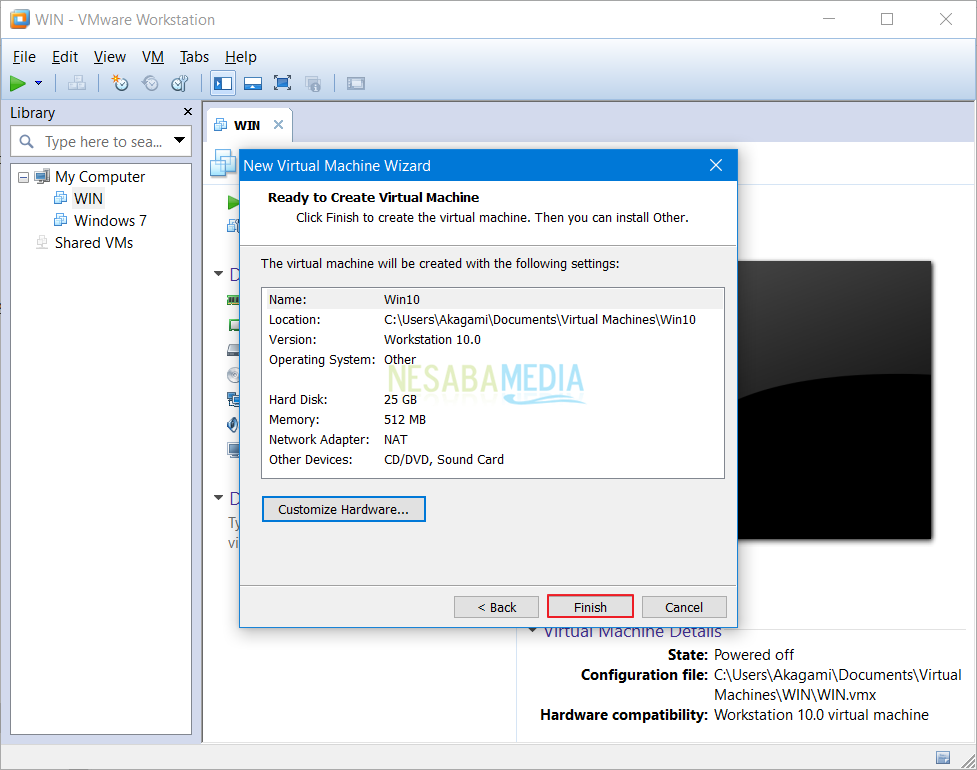Switch to the WIN tab

(x=247, y=125)
